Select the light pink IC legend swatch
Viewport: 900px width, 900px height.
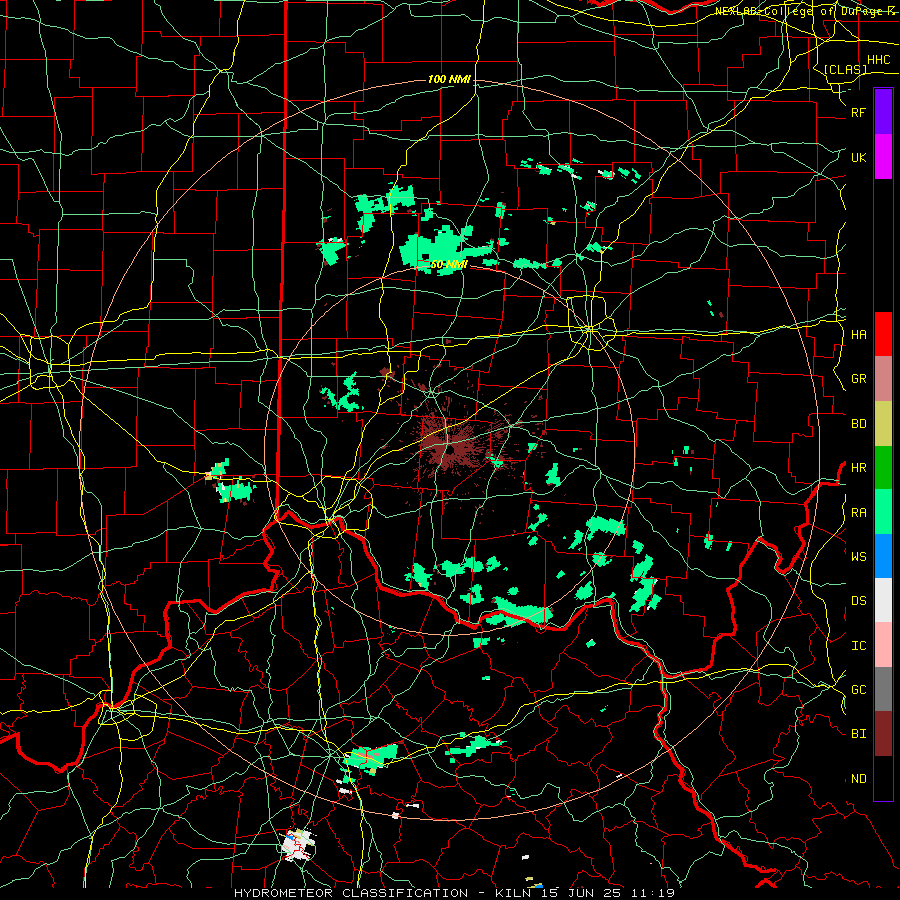(883, 645)
